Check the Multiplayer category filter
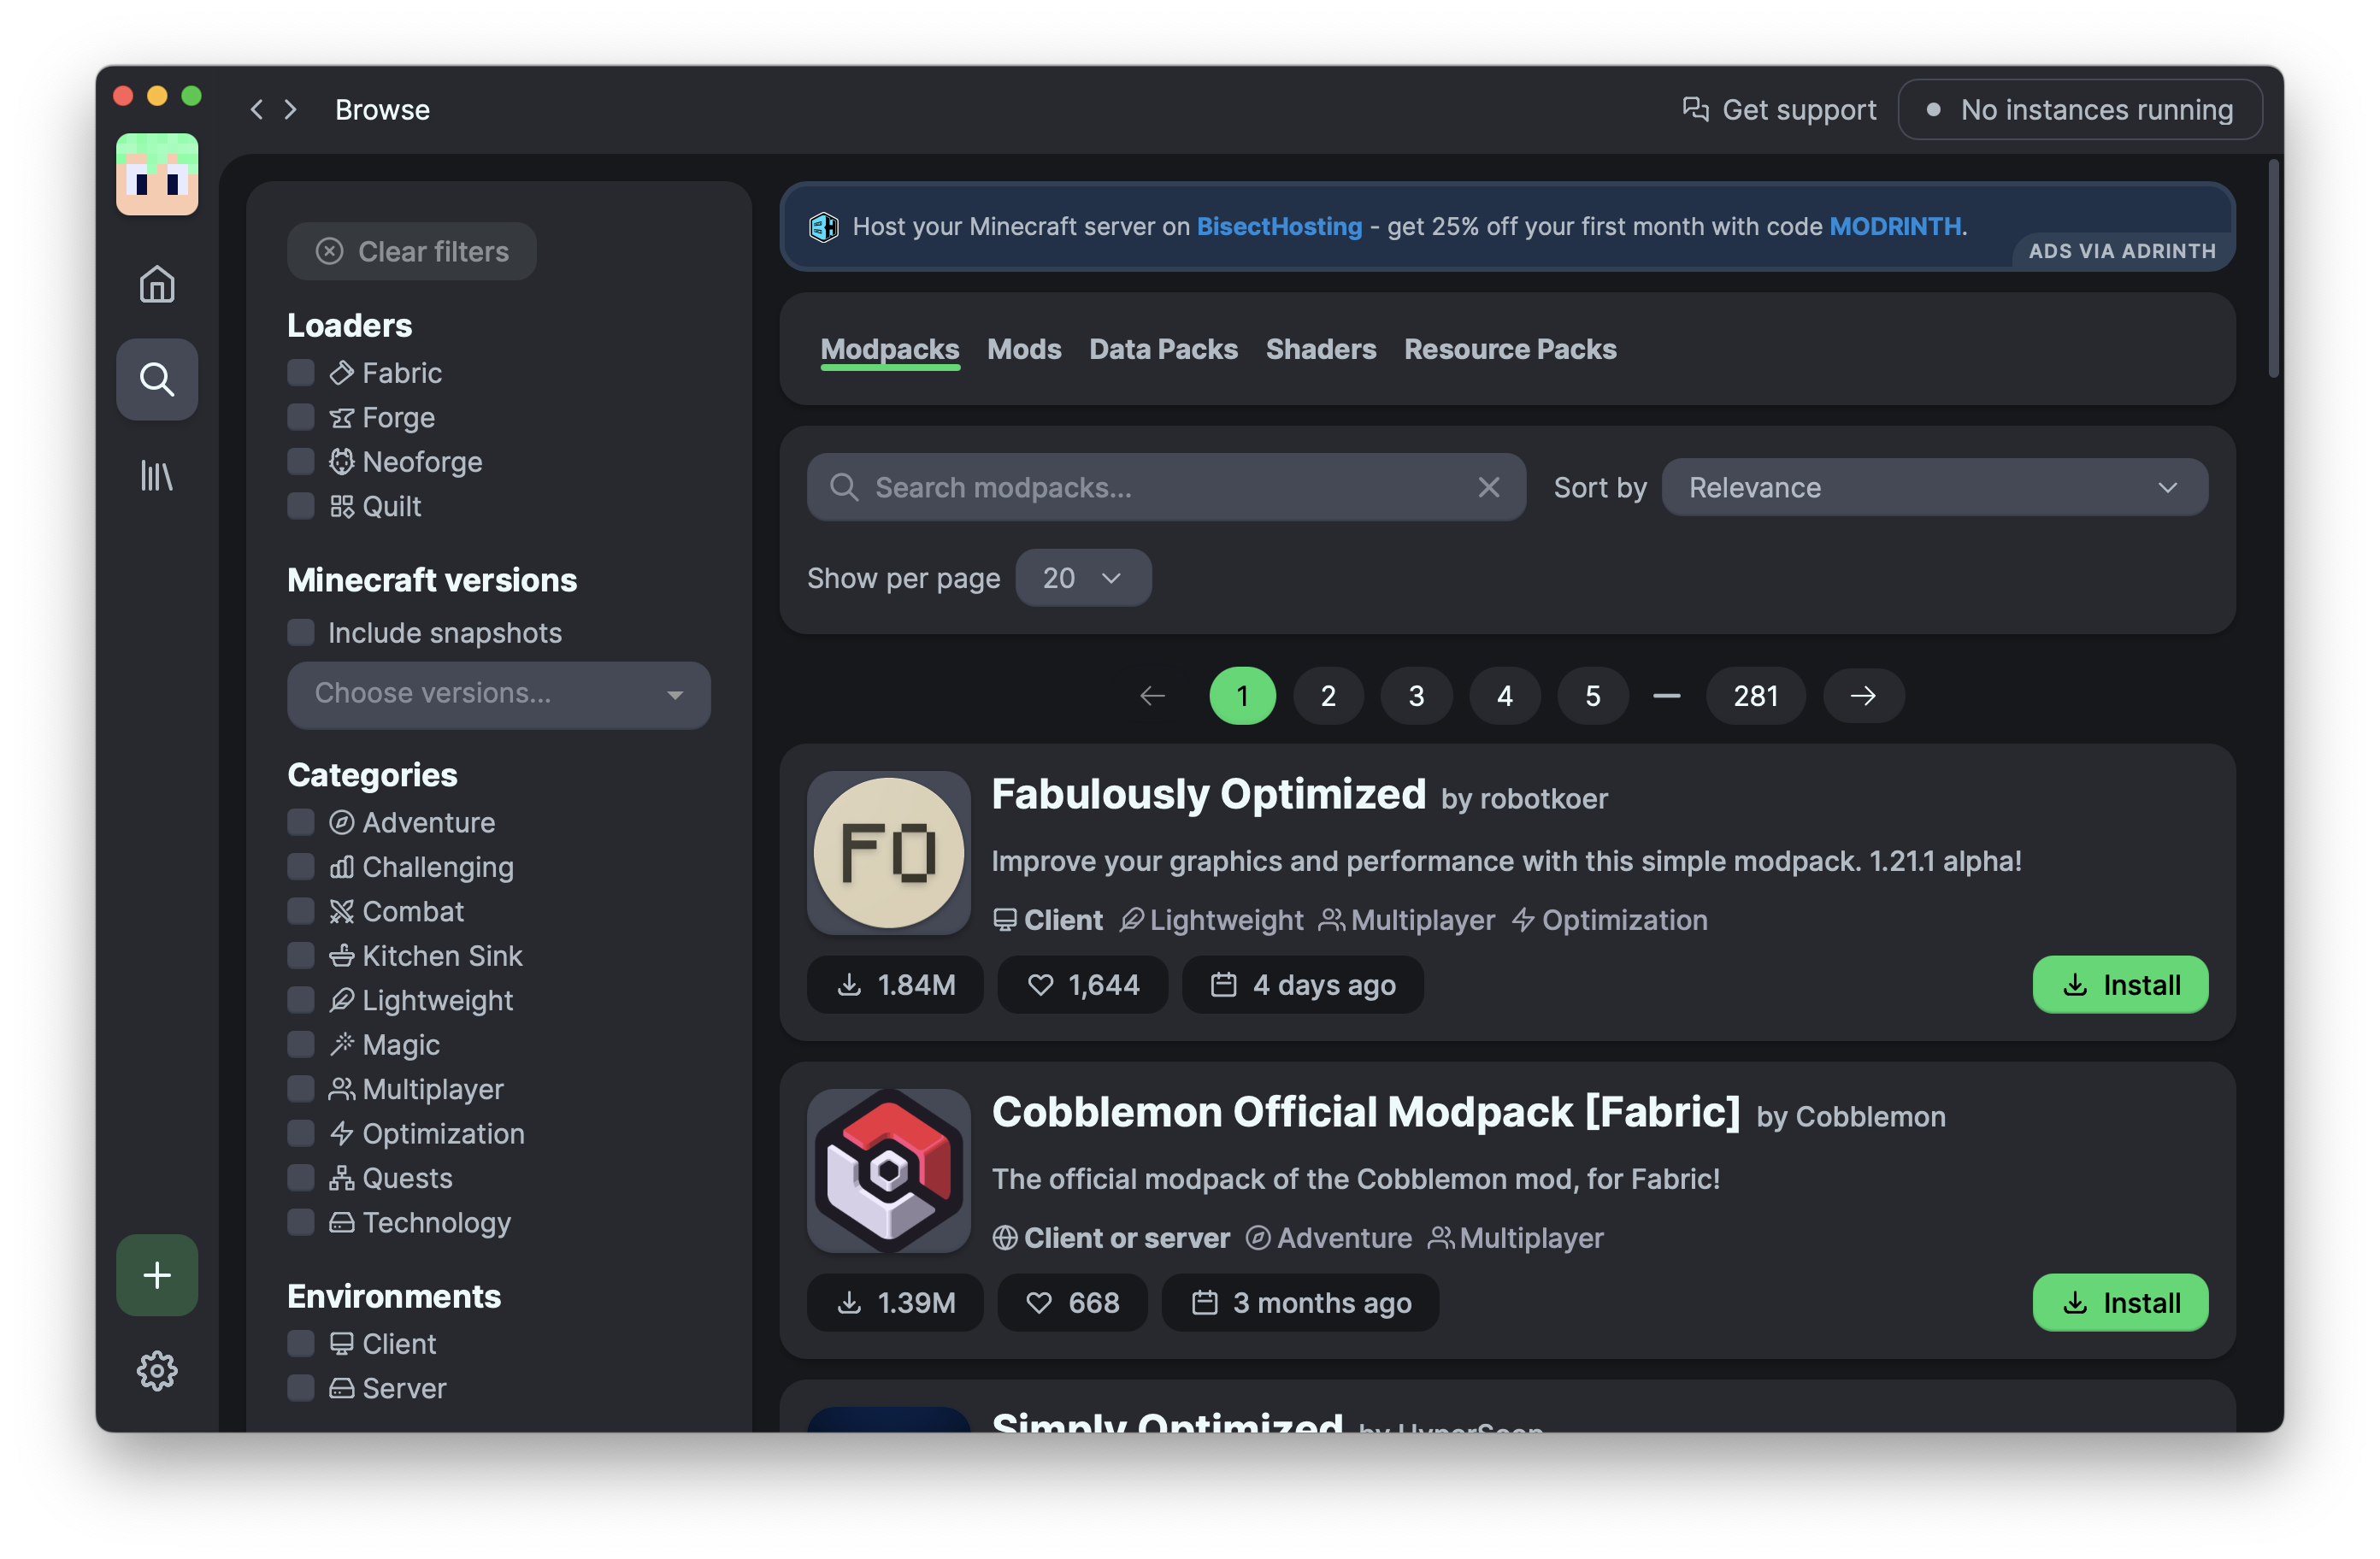This screenshot has width=2380, height=1559. tap(301, 1089)
